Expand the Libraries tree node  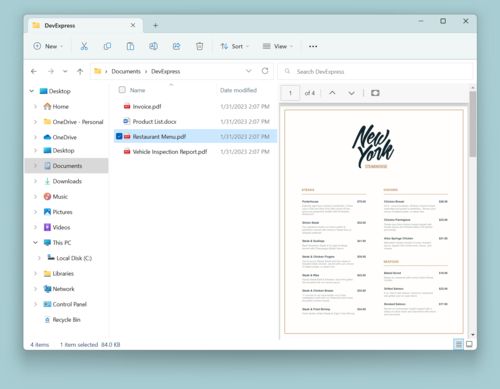point(35,273)
